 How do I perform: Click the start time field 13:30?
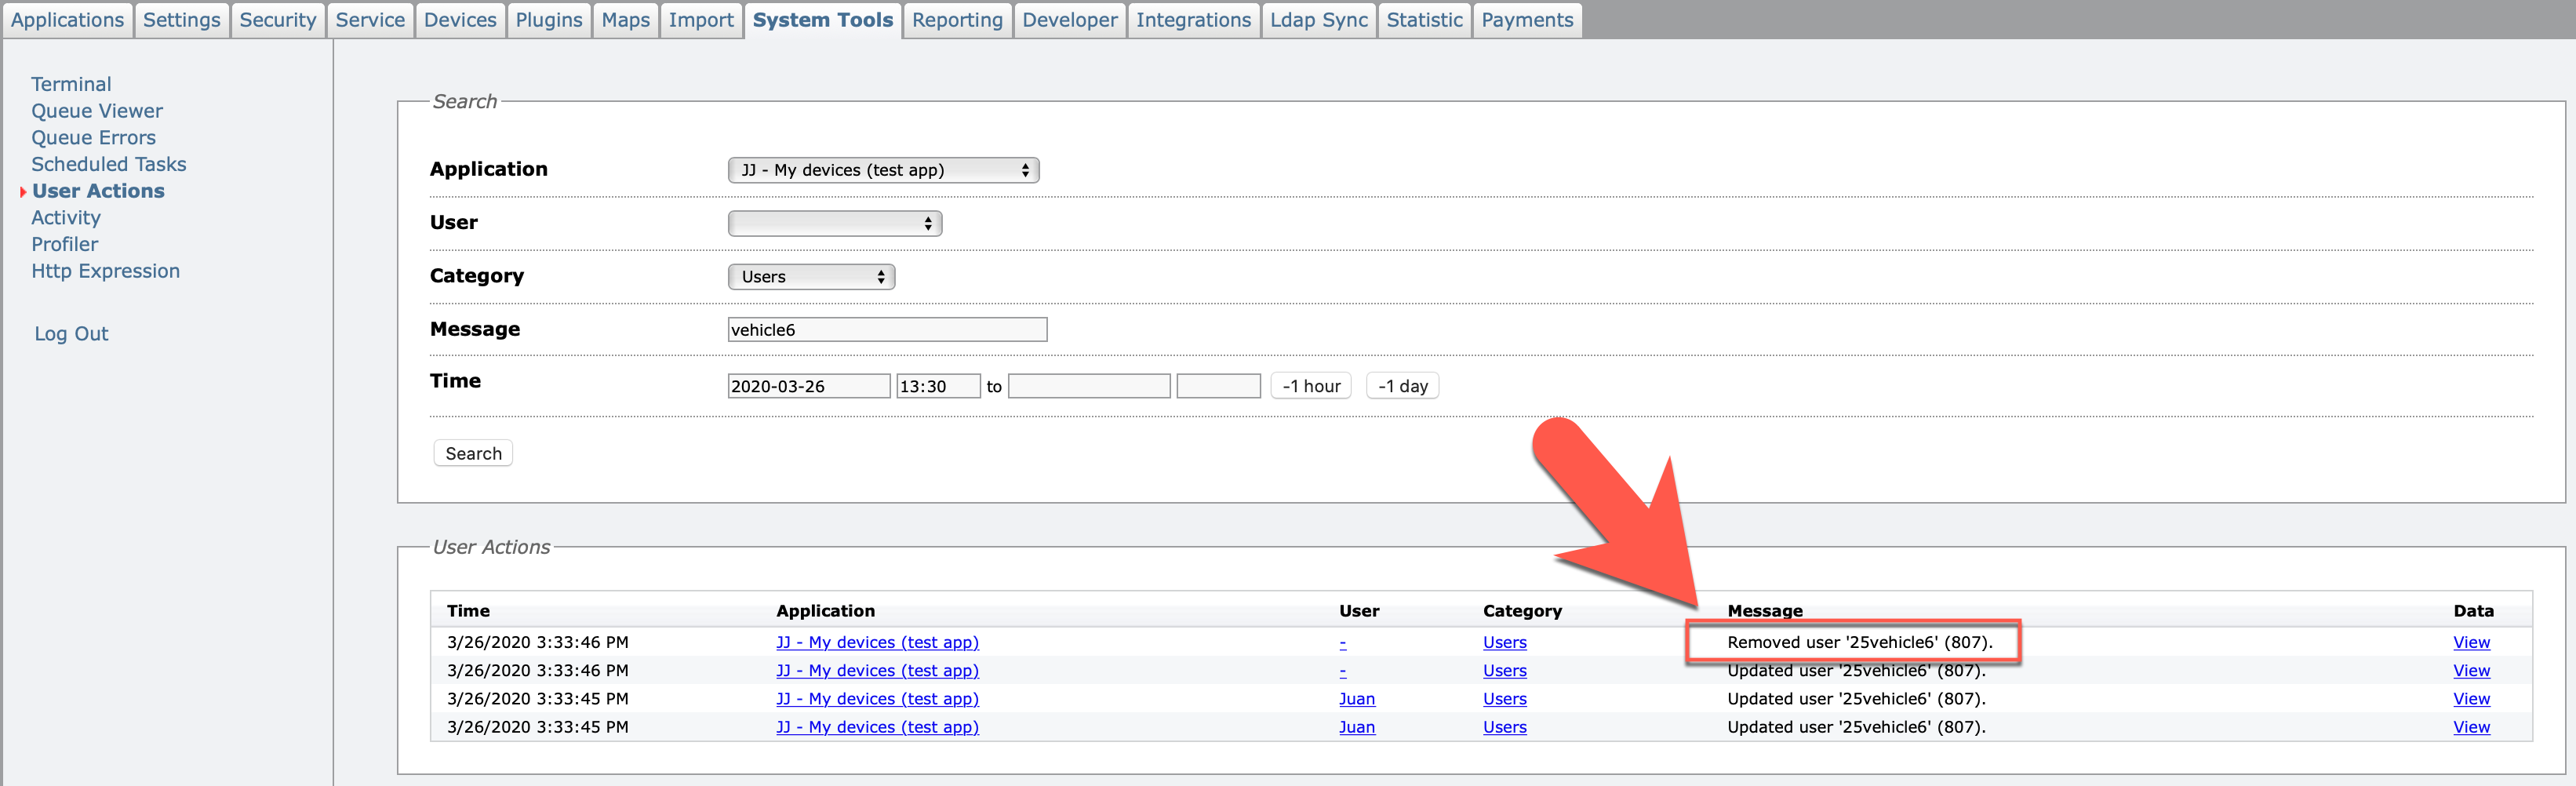coord(938,386)
